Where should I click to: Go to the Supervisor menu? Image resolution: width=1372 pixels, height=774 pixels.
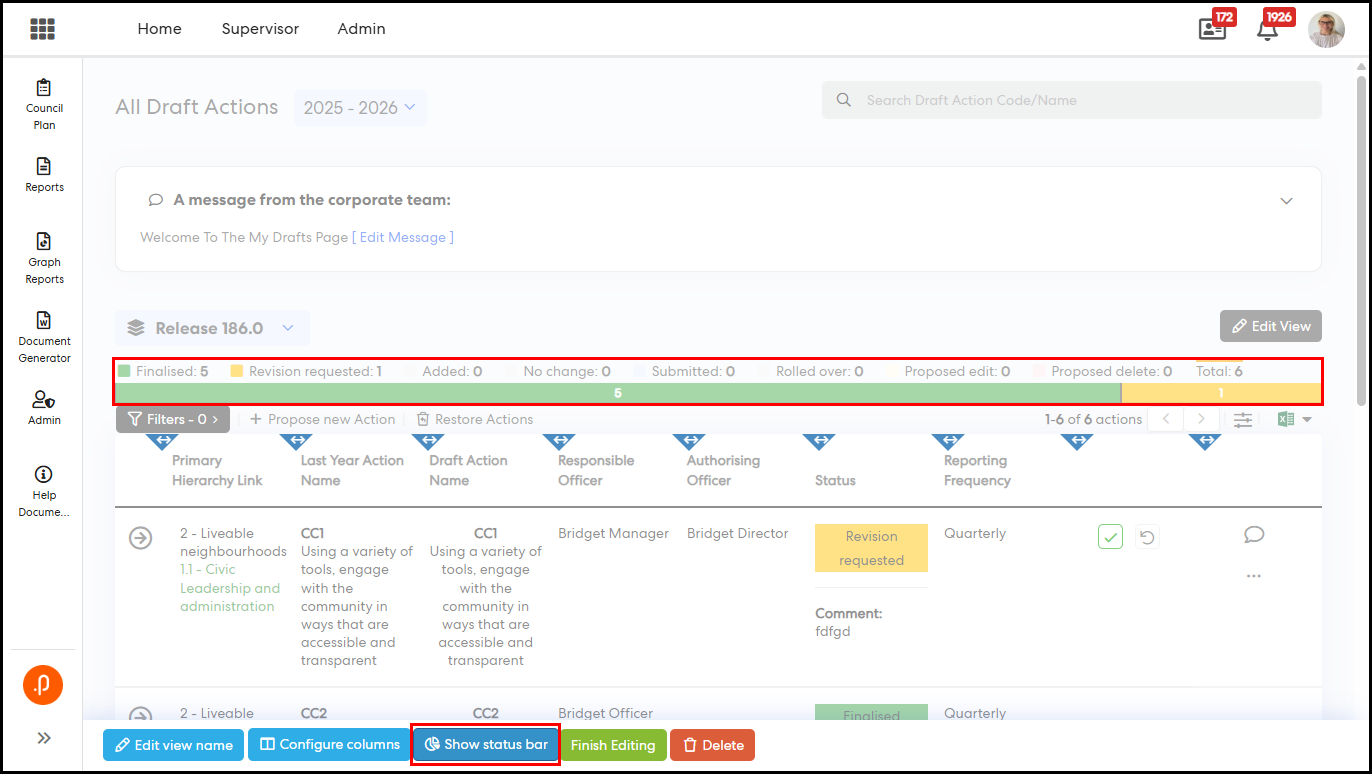pos(260,29)
